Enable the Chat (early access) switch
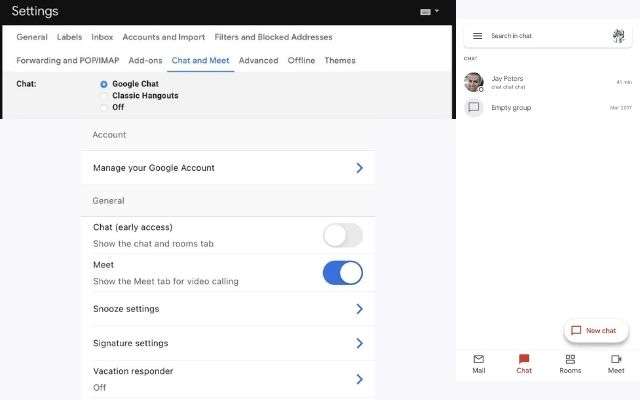 (x=343, y=236)
